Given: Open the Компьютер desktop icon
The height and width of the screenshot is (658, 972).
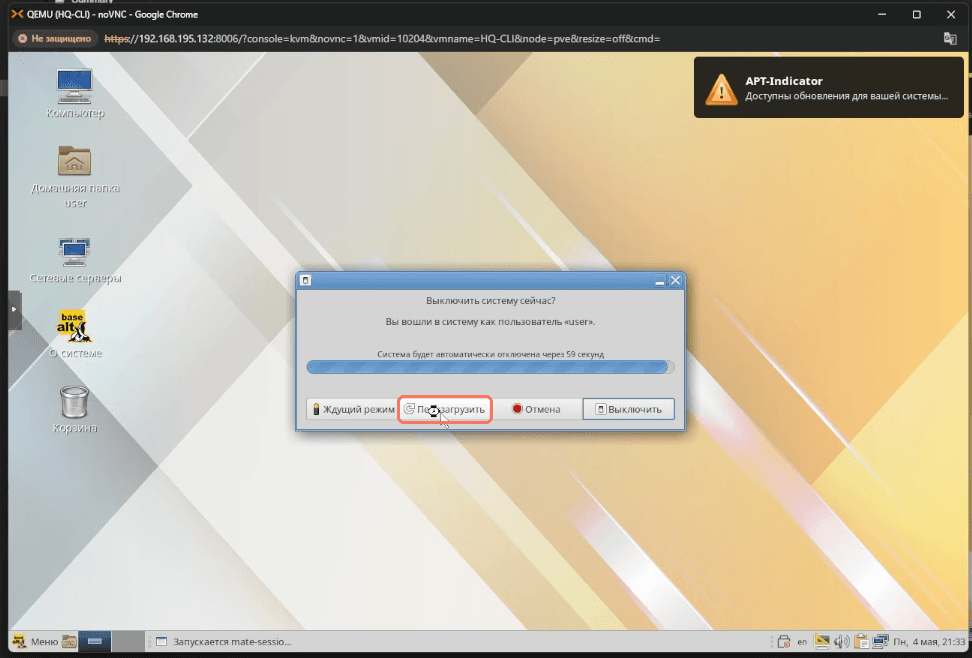Looking at the screenshot, I should pyautogui.click(x=74, y=93).
